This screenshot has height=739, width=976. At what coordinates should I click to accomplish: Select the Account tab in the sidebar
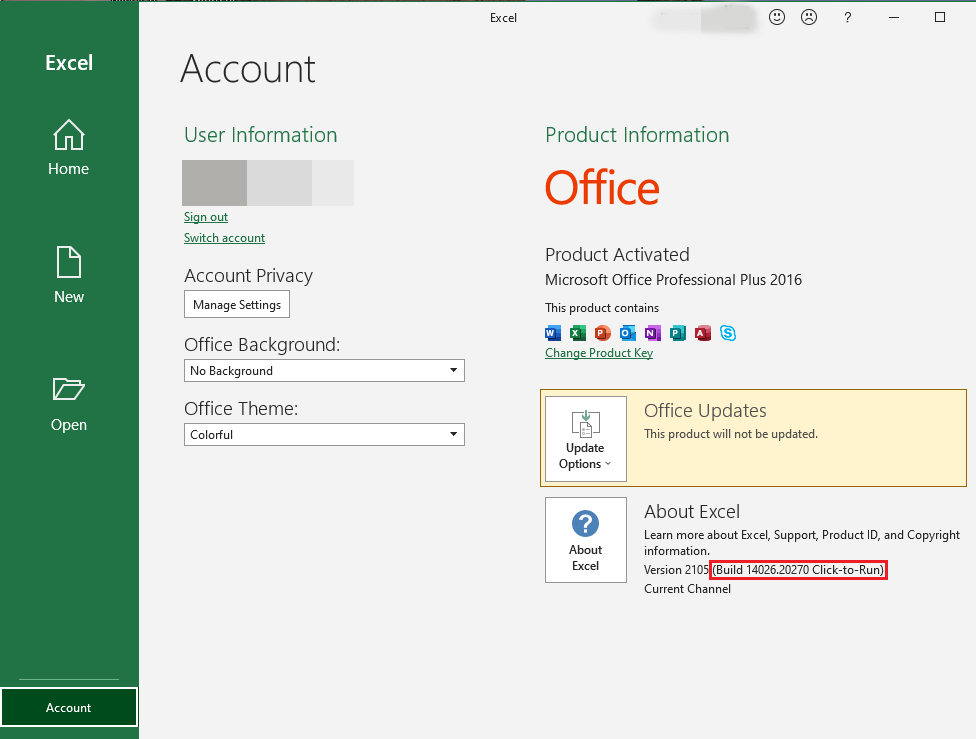point(68,707)
